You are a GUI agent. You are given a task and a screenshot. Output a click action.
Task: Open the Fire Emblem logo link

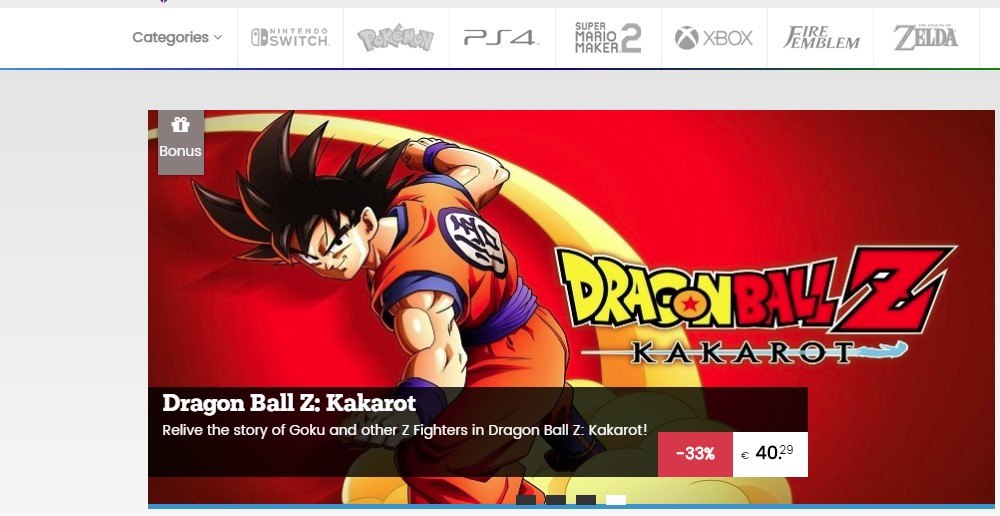pos(821,38)
